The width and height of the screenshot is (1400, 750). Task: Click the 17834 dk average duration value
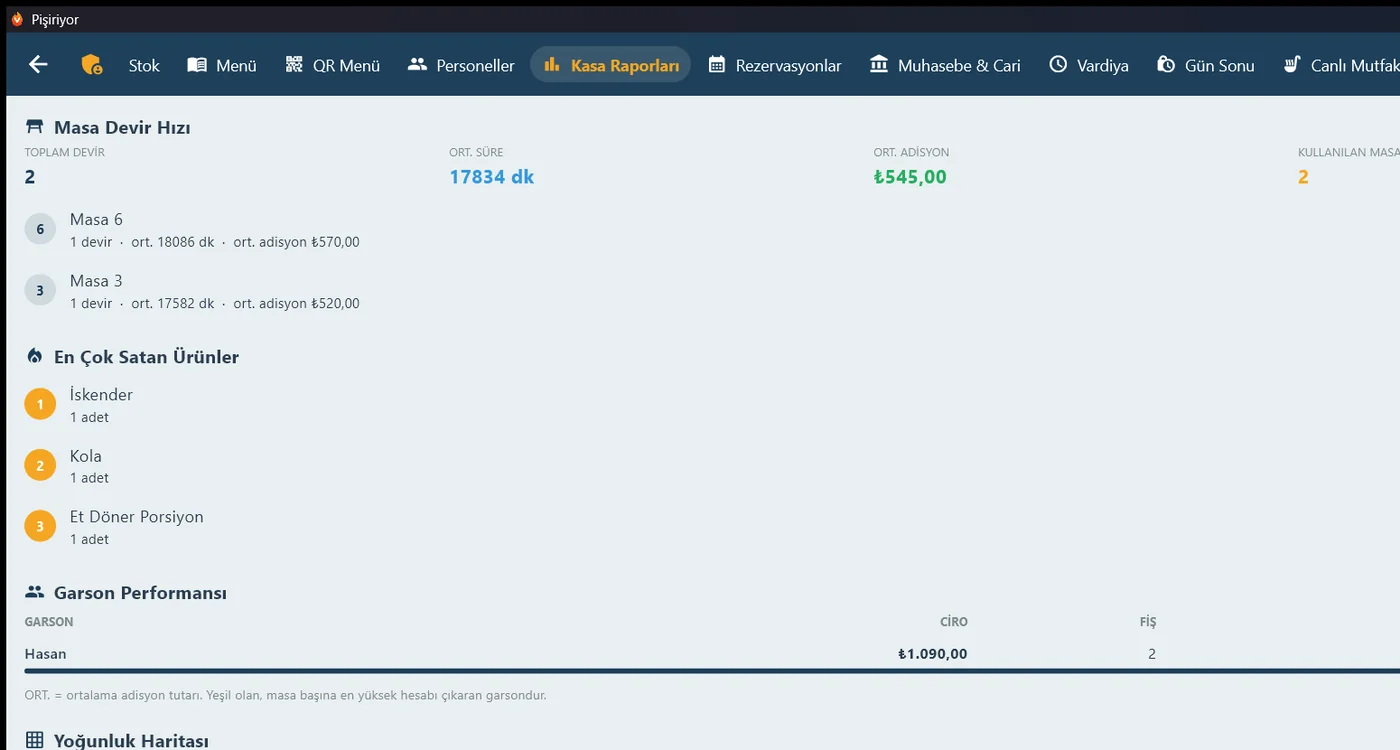(x=491, y=177)
